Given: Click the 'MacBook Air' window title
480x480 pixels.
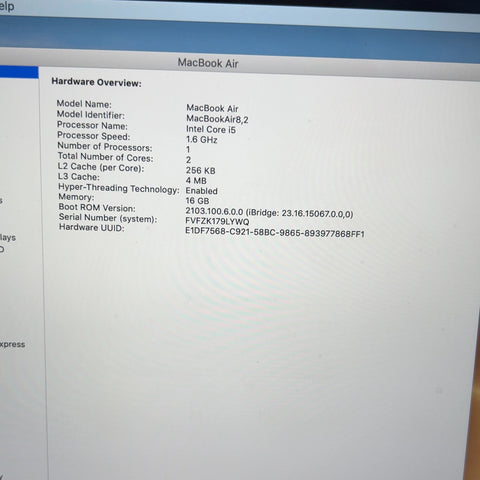Looking at the screenshot, I should point(208,63).
